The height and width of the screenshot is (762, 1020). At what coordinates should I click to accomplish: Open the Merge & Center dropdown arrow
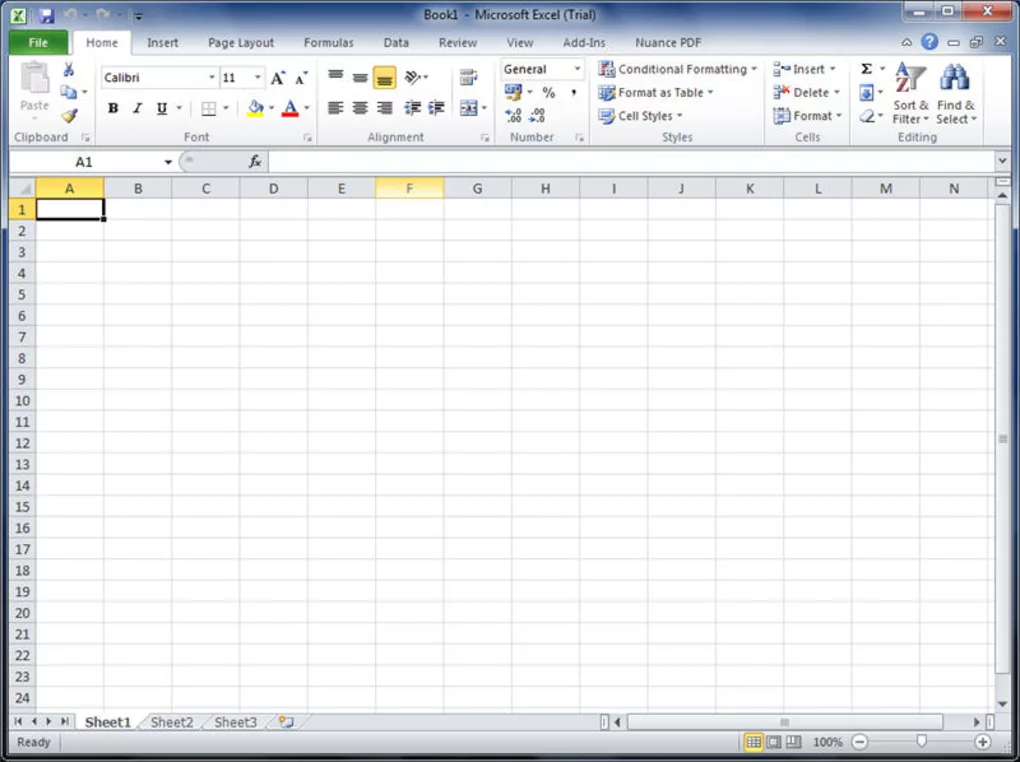pos(484,108)
